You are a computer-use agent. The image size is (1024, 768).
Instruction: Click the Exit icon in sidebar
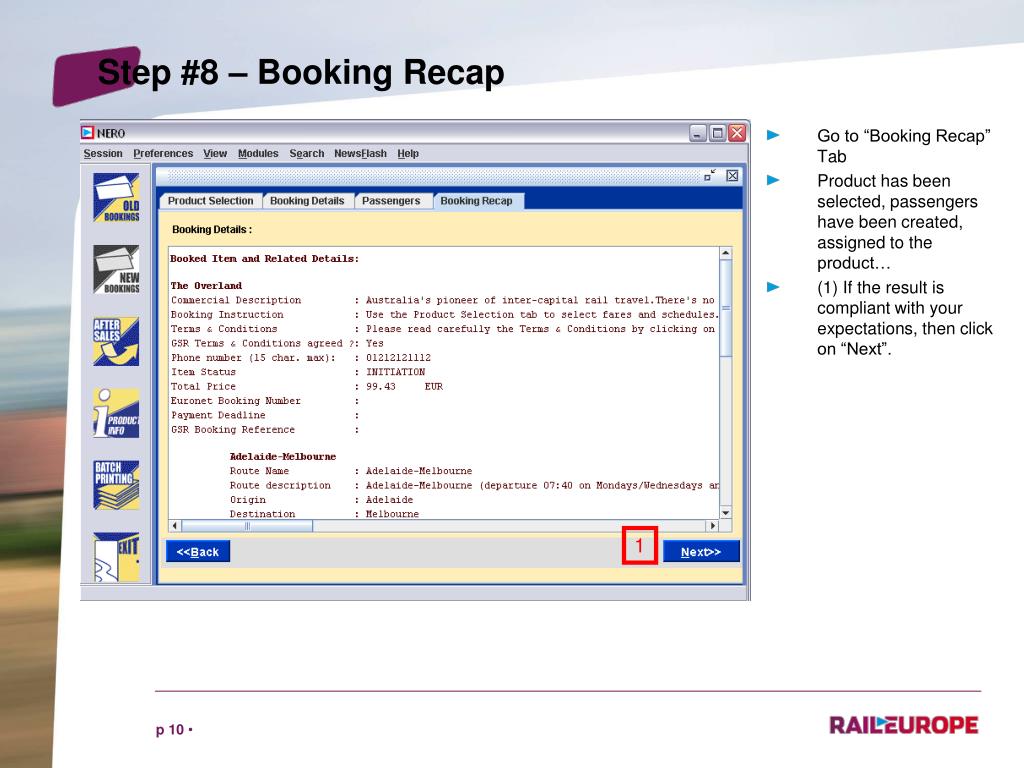[x=116, y=556]
